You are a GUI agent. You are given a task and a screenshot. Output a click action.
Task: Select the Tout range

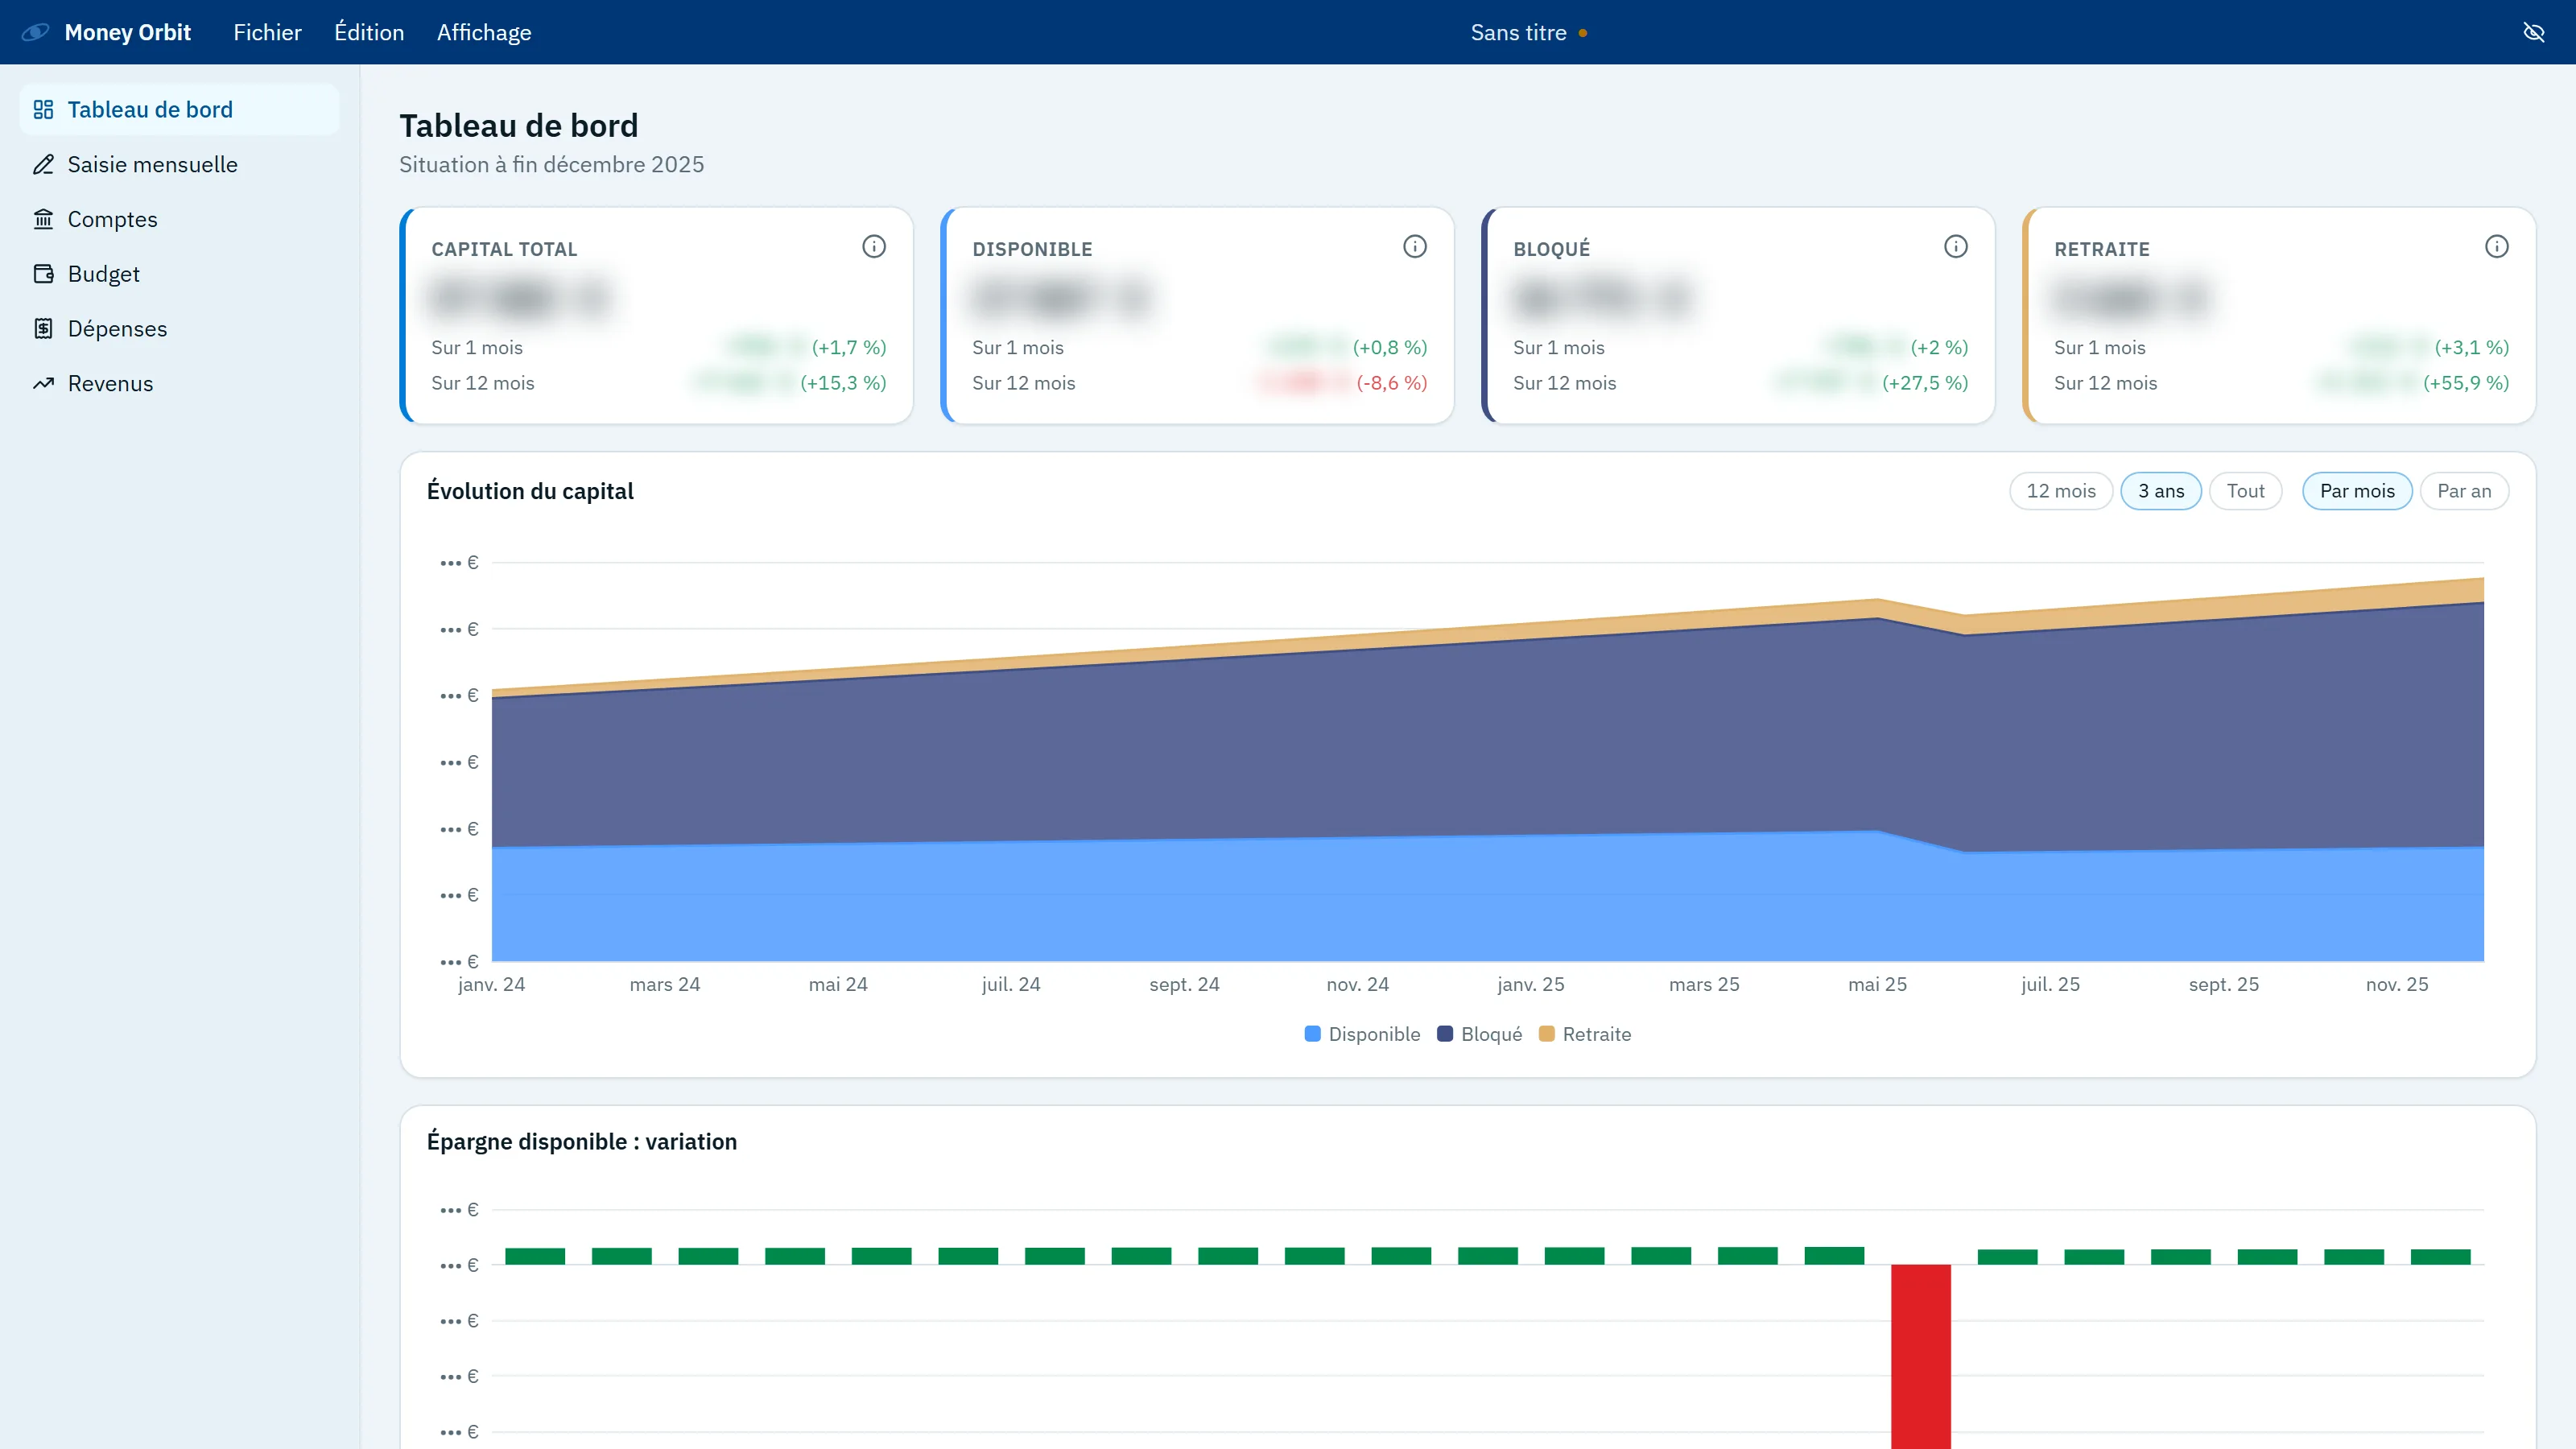coord(2245,491)
